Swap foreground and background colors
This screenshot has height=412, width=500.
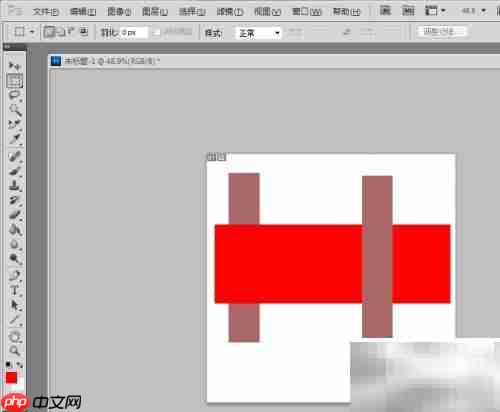(x=19, y=364)
